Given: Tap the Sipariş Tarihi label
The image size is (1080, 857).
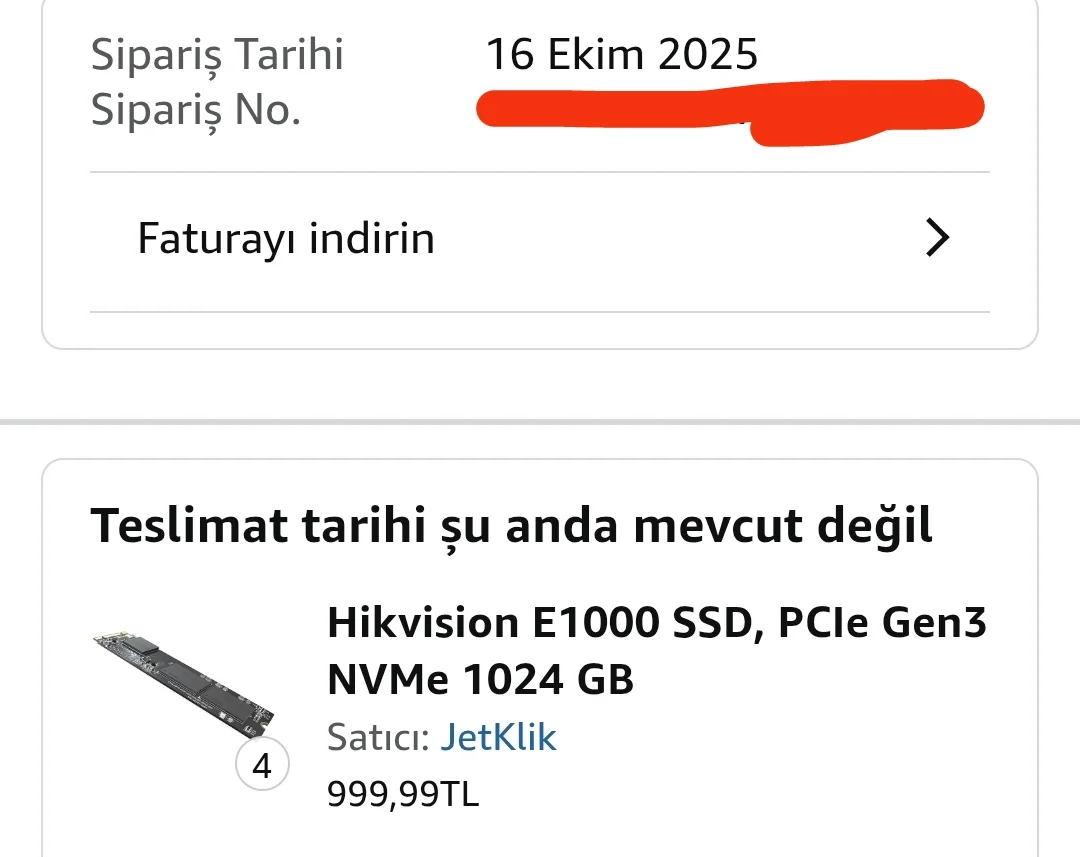Looking at the screenshot, I should pyautogui.click(x=217, y=54).
